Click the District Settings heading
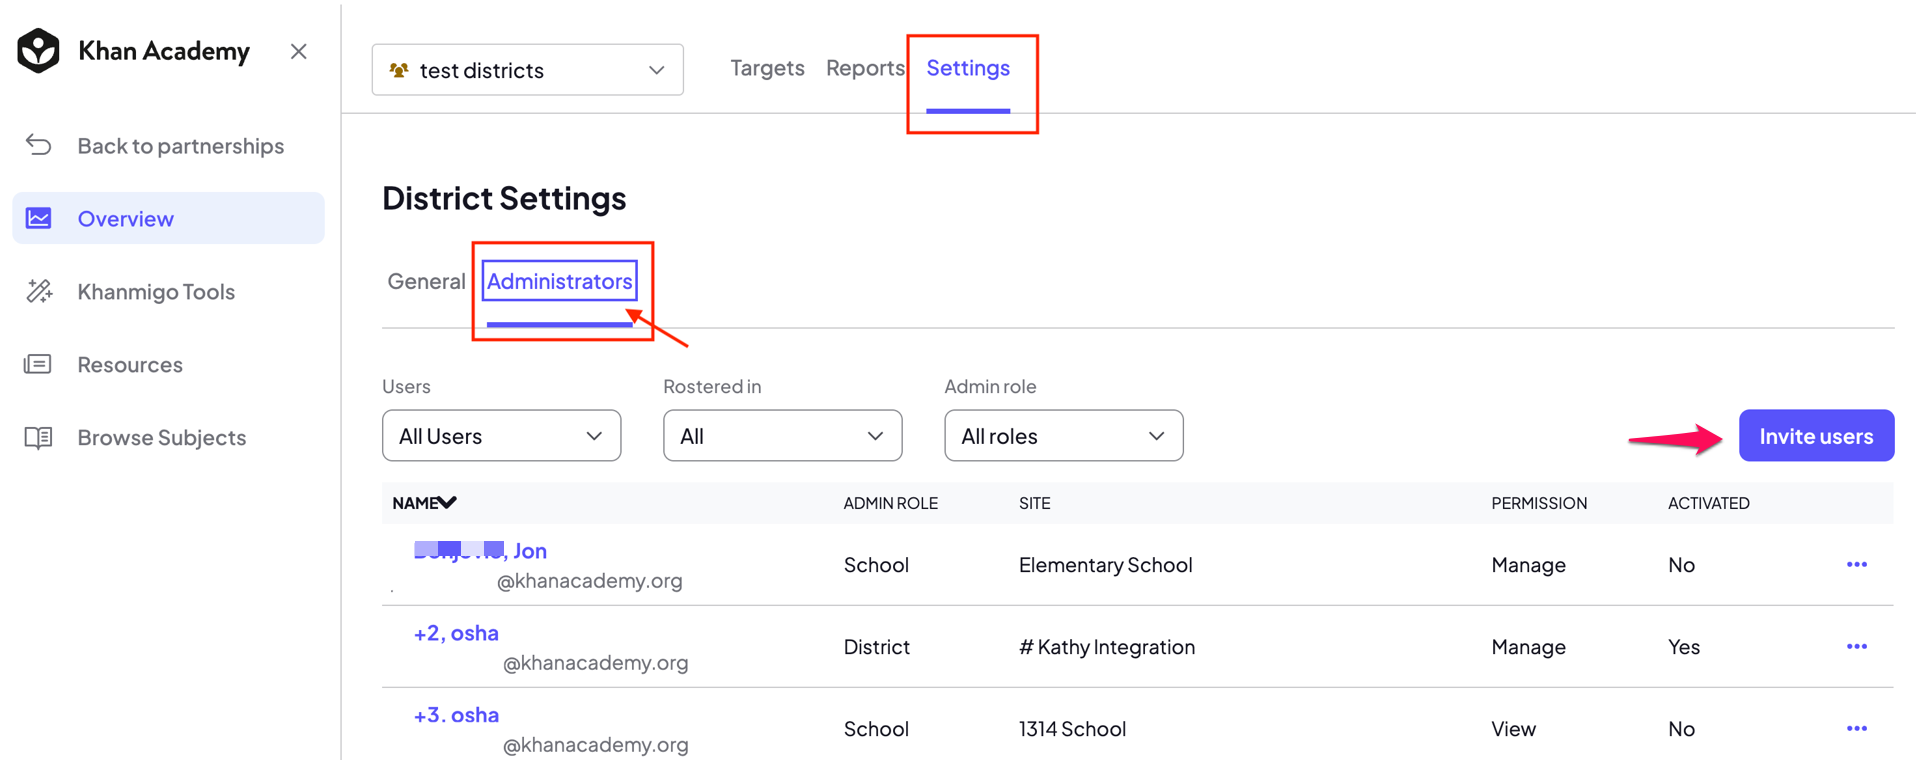This screenshot has width=1916, height=760. (x=504, y=198)
